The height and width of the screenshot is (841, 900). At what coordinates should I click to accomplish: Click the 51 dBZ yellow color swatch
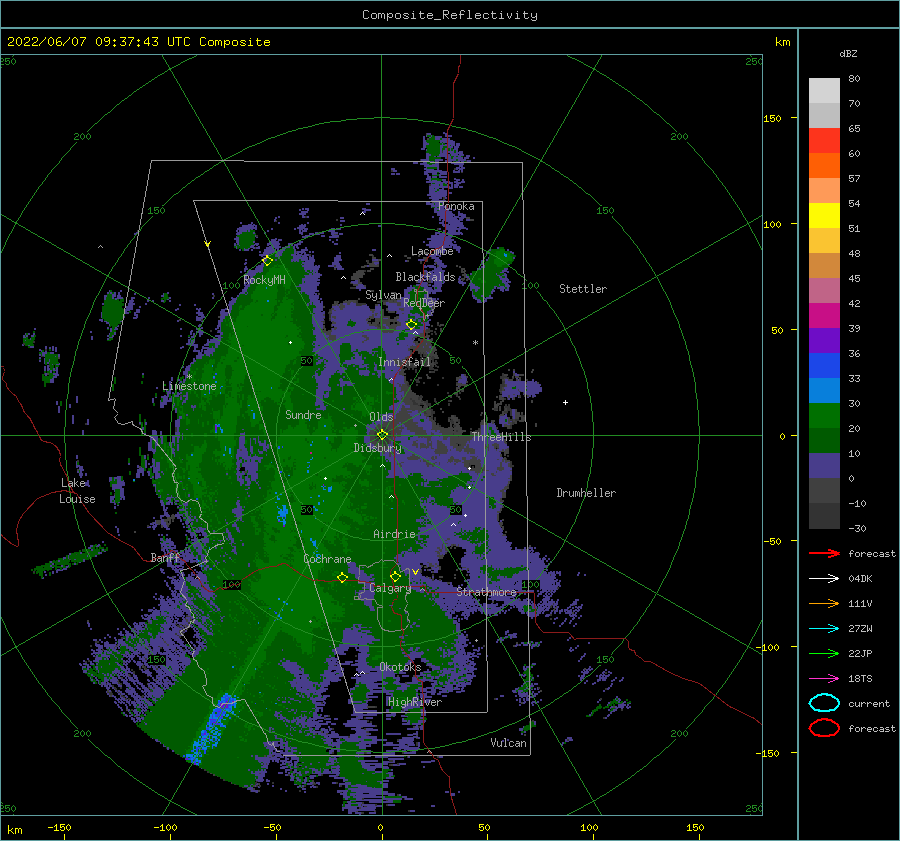pos(824,215)
